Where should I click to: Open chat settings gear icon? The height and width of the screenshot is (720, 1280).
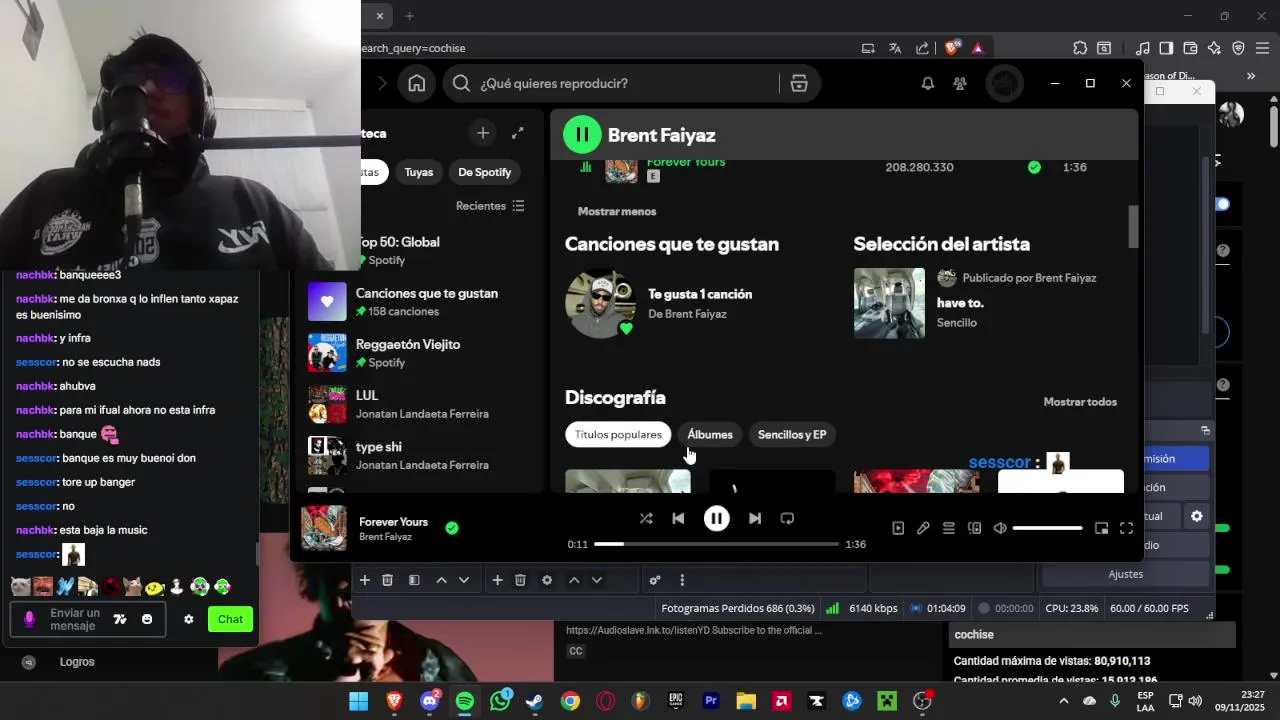click(188, 619)
